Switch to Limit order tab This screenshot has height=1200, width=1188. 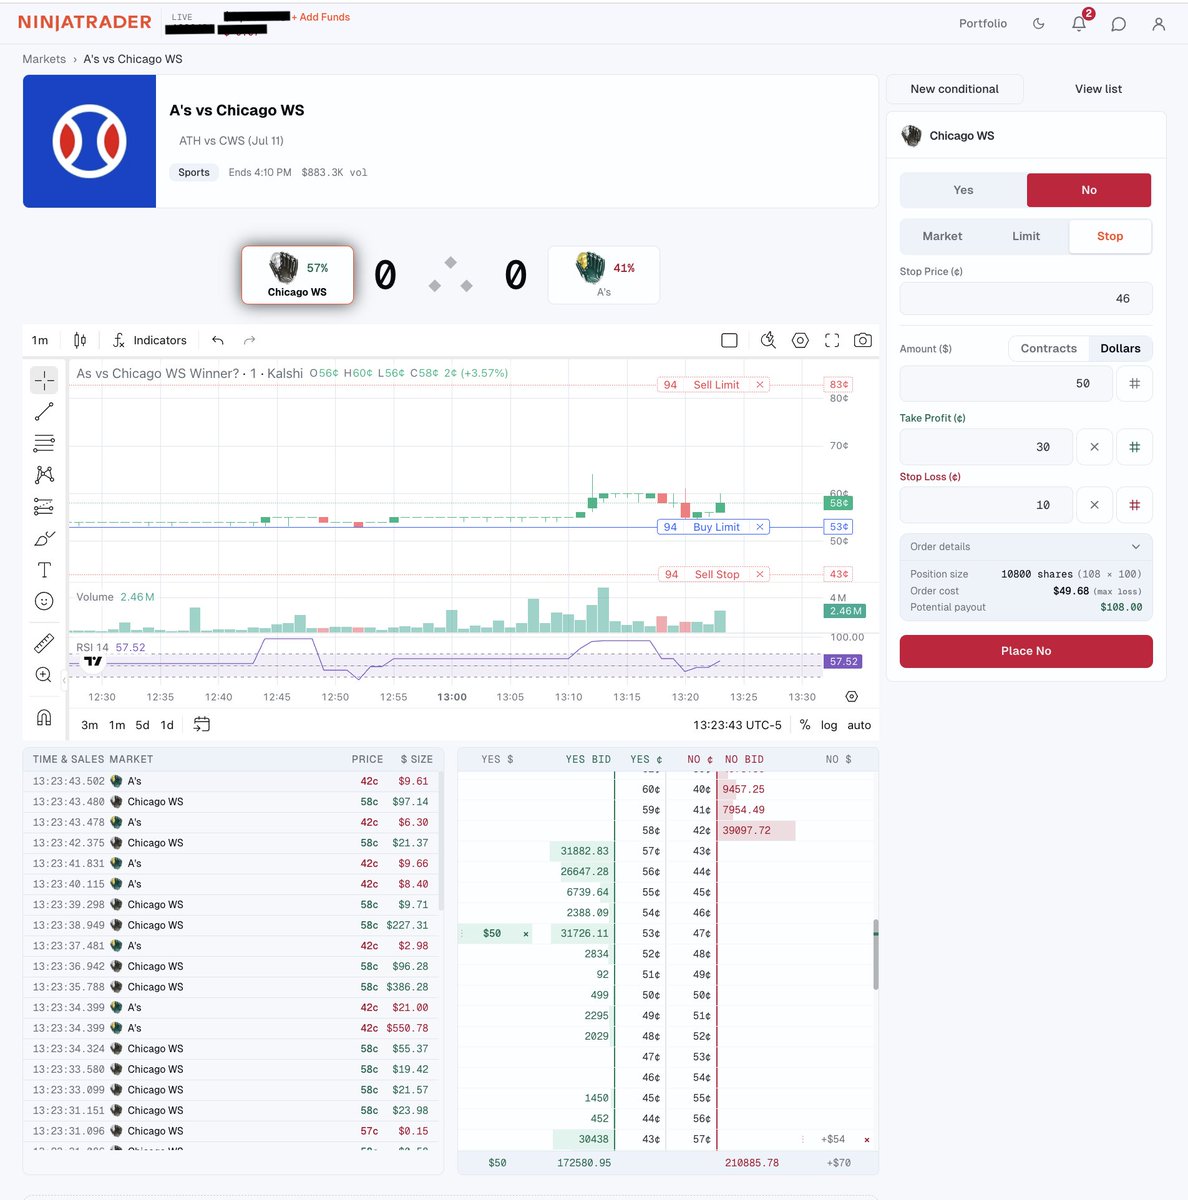pyautogui.click(x=1026, y=236)
